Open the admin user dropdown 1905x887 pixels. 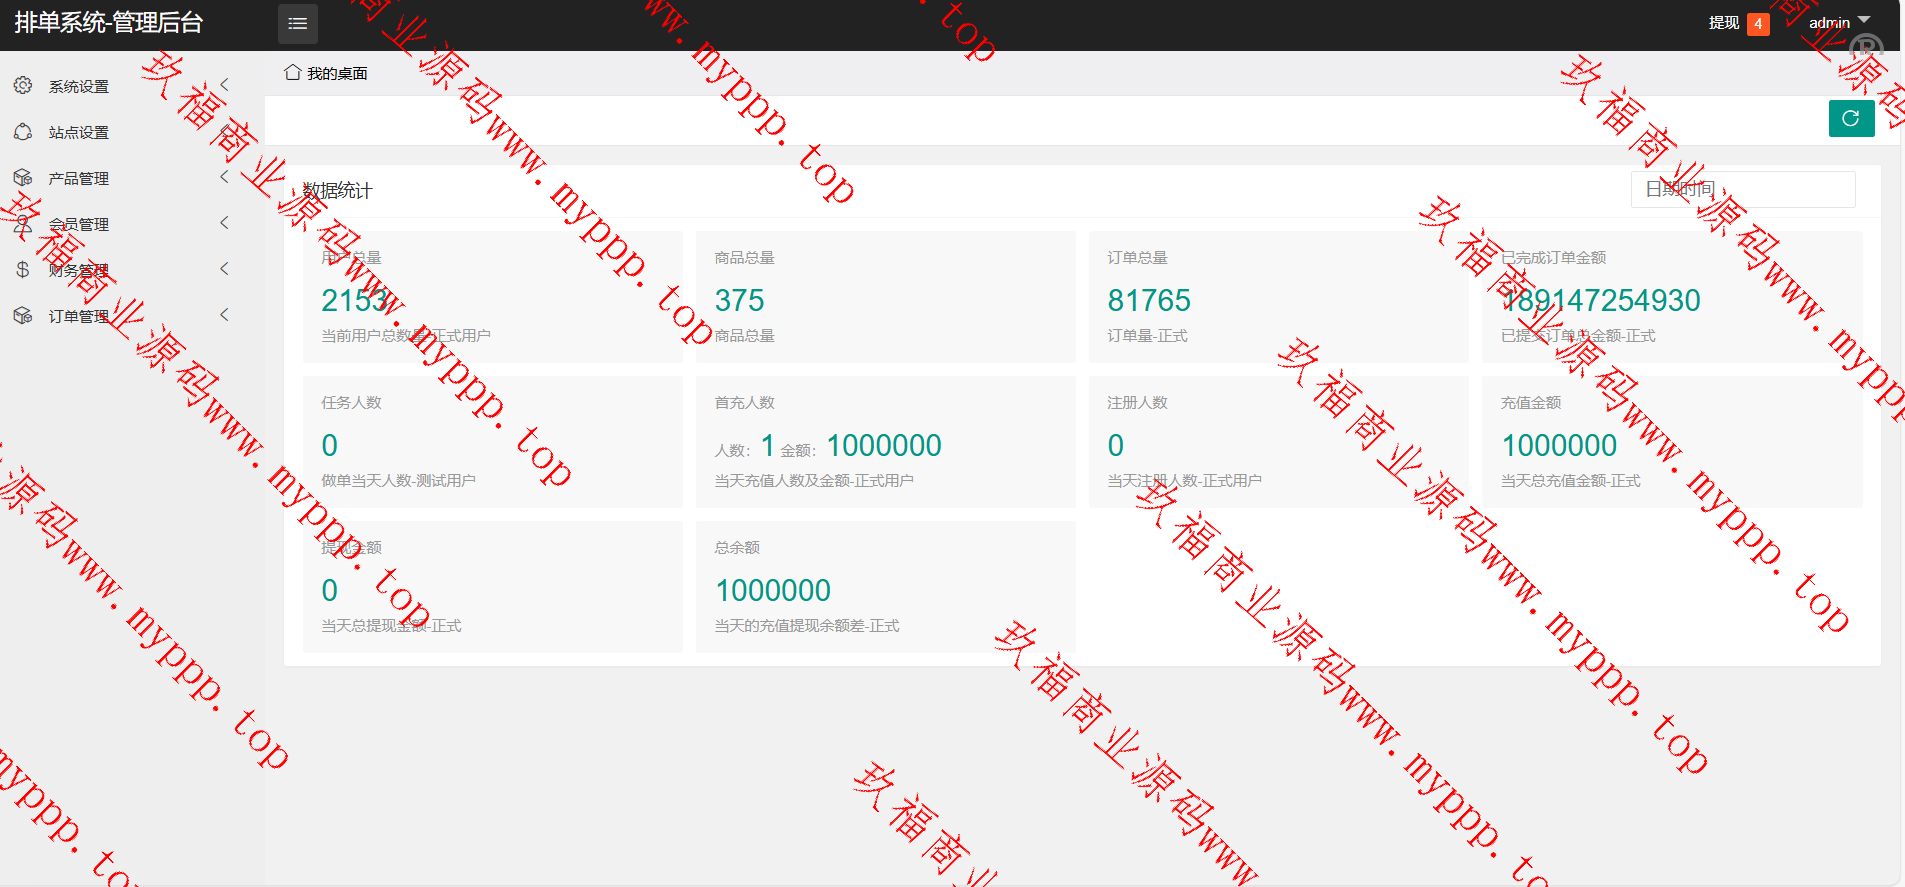click(x=1839, y=22)
